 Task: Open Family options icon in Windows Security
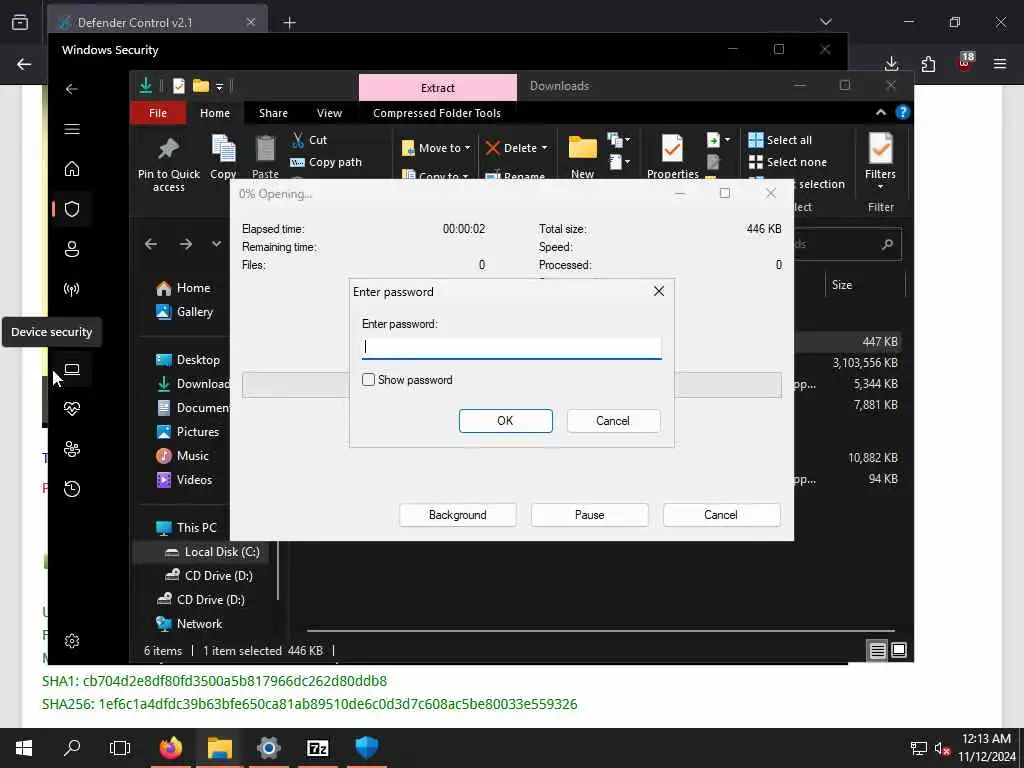(72, 449)
